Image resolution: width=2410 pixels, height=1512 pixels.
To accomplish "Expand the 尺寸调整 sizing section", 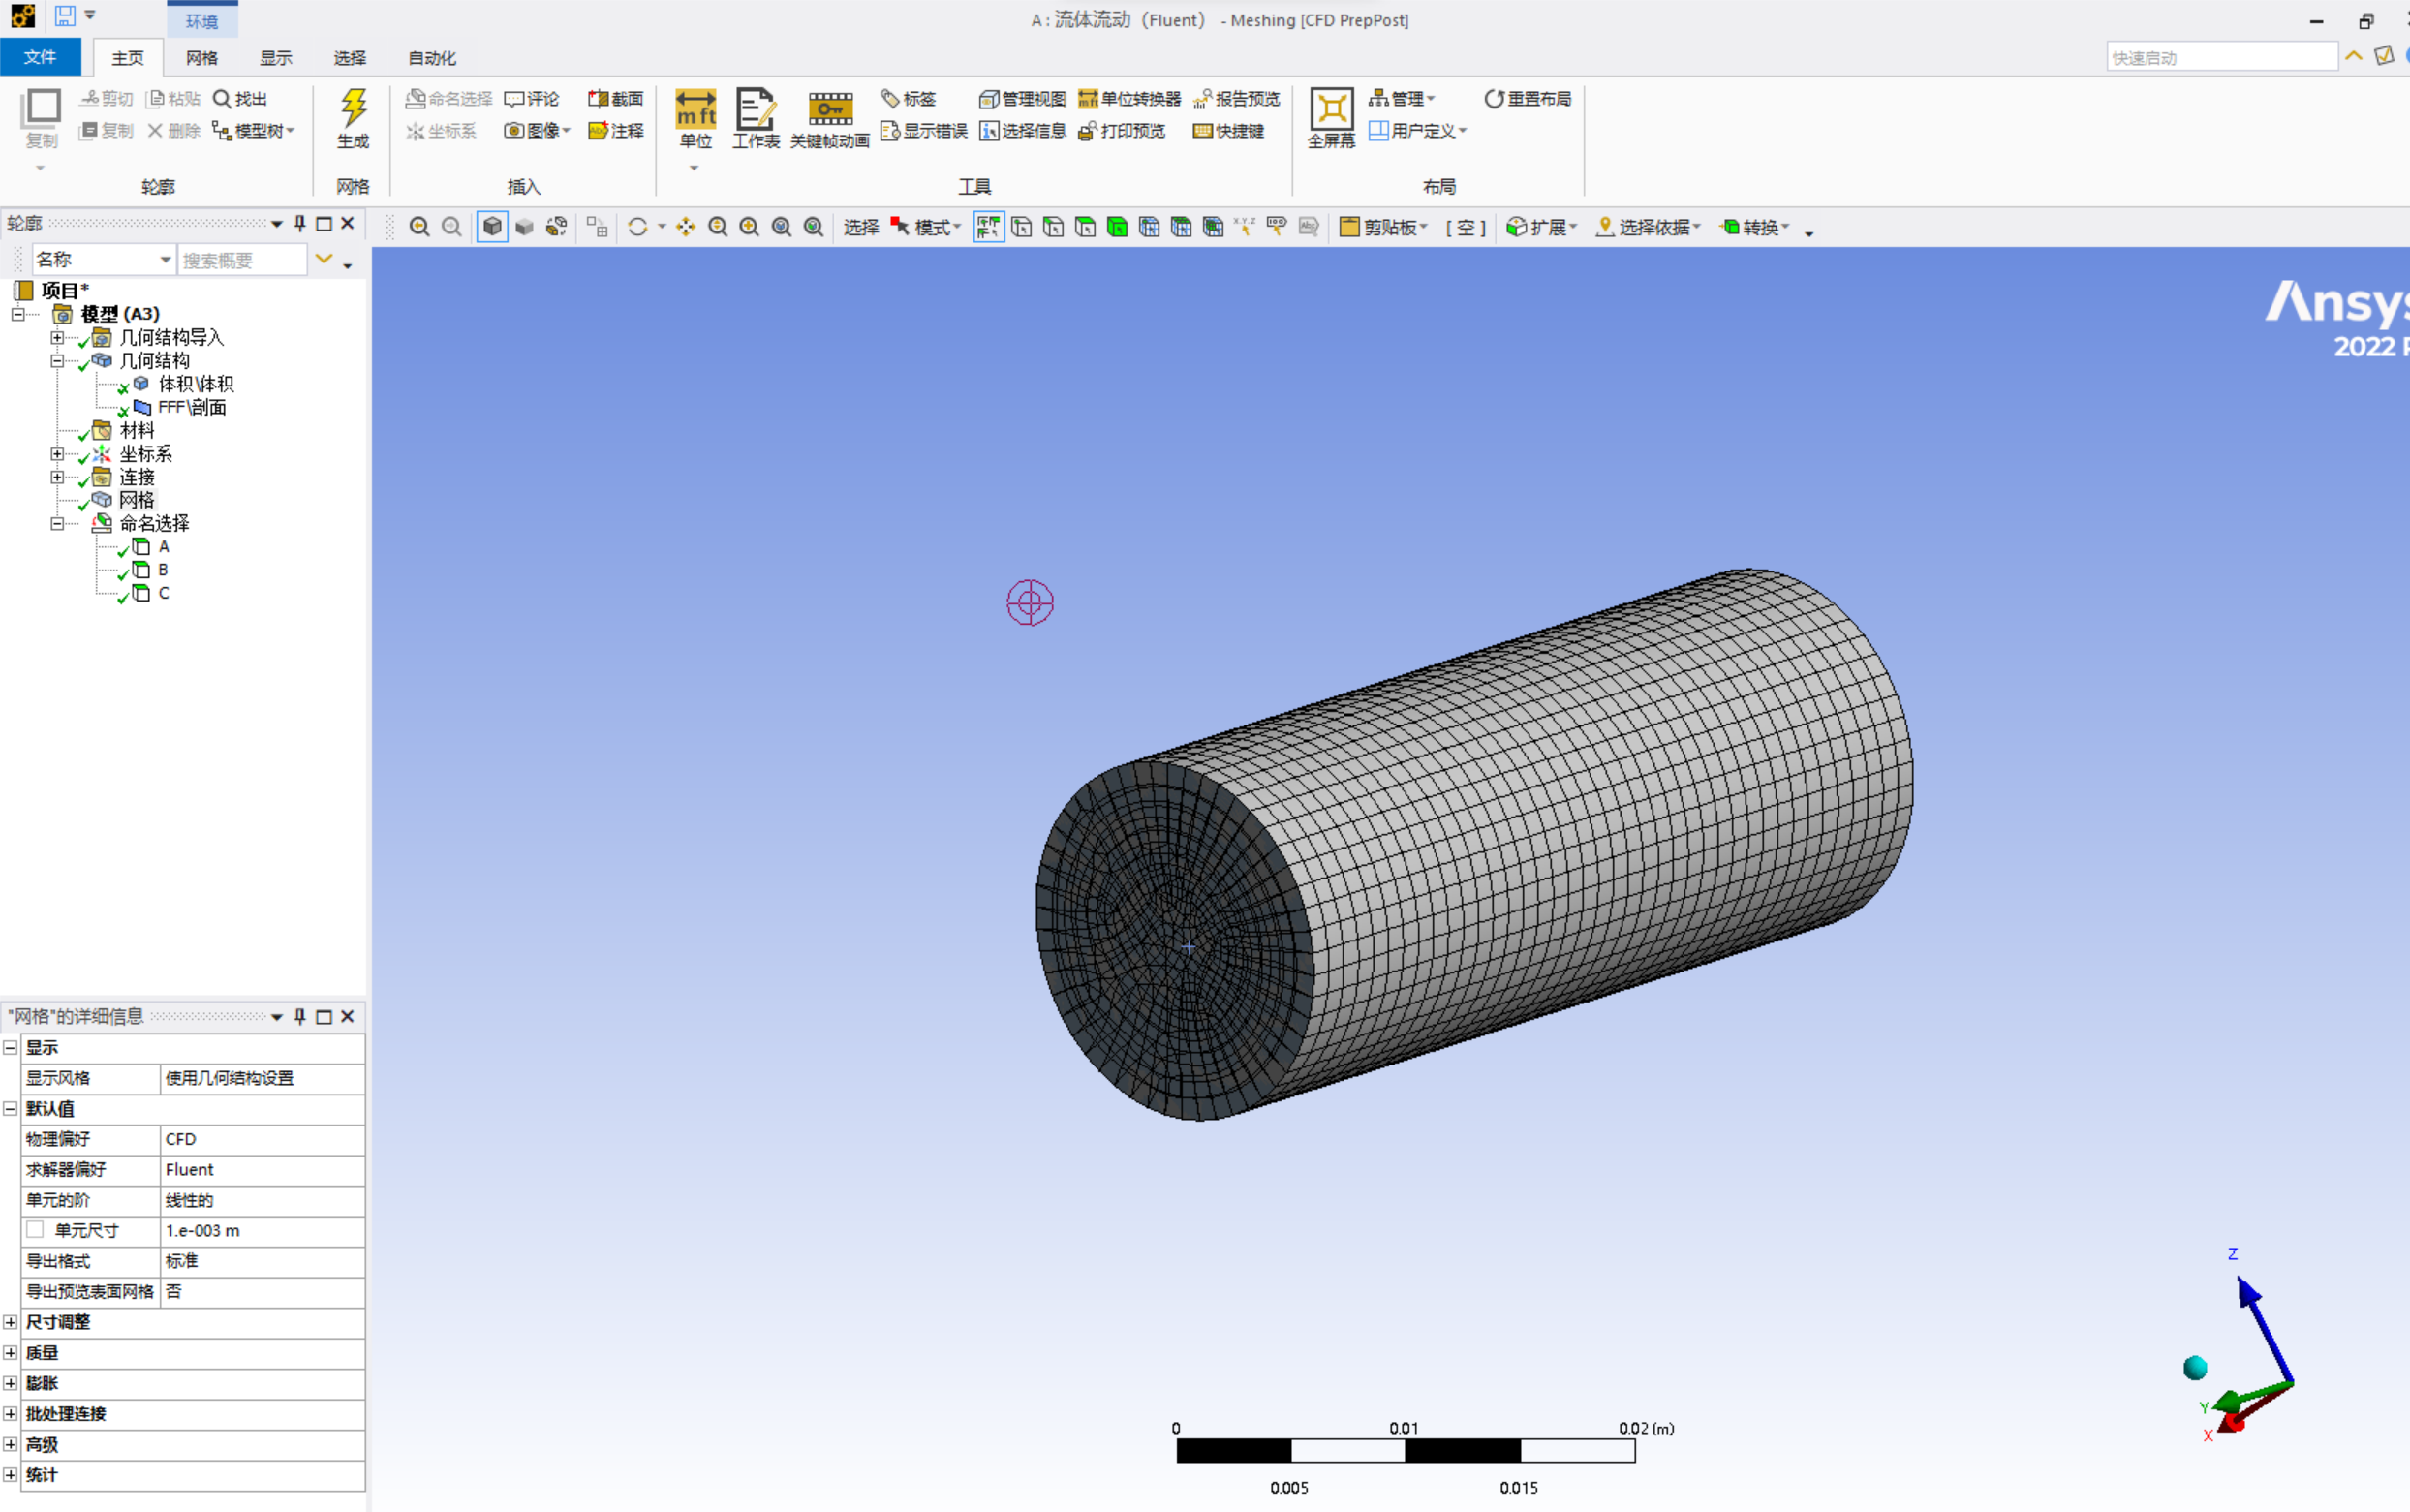I will [x=10, y=1322].
